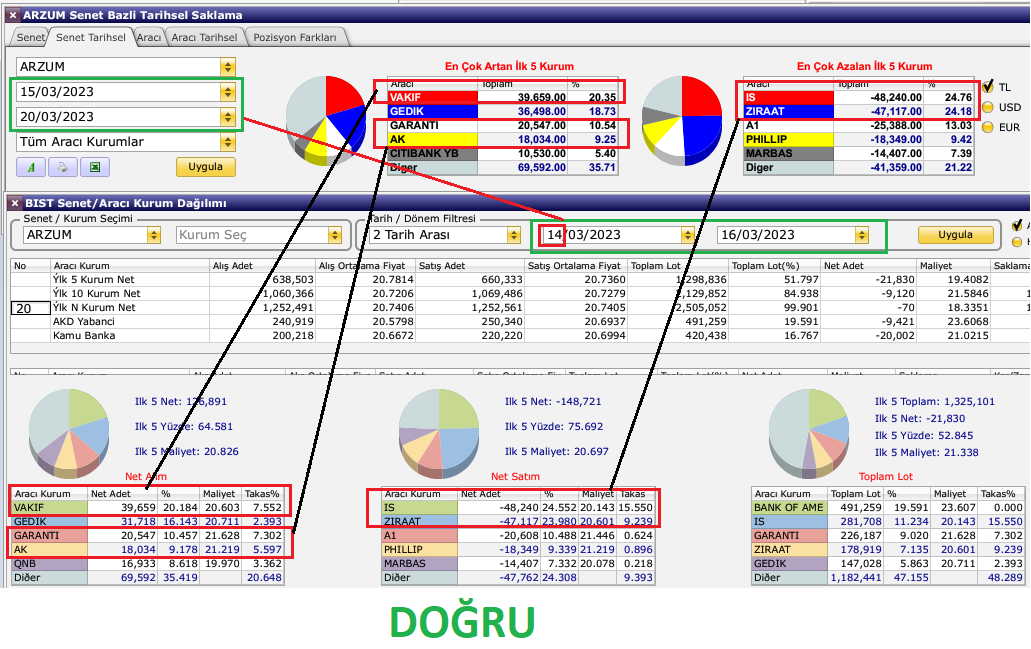
Task: Open the Aracı tab
Action: tap(149, 37)
